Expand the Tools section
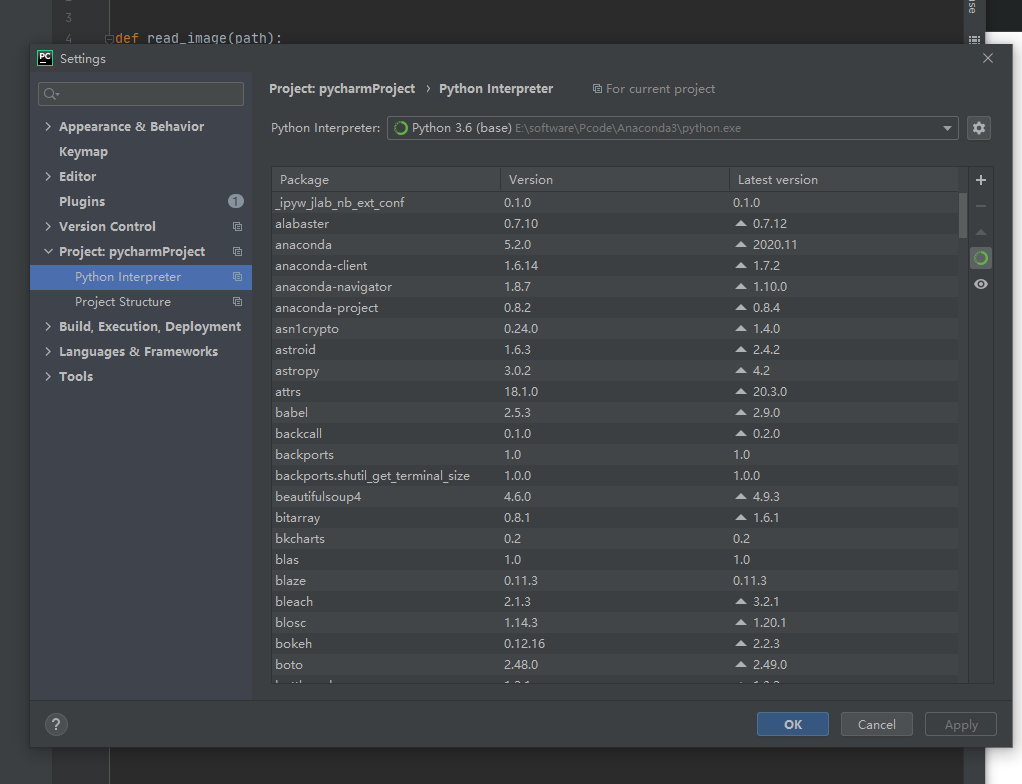 click(x=48, y=377)
